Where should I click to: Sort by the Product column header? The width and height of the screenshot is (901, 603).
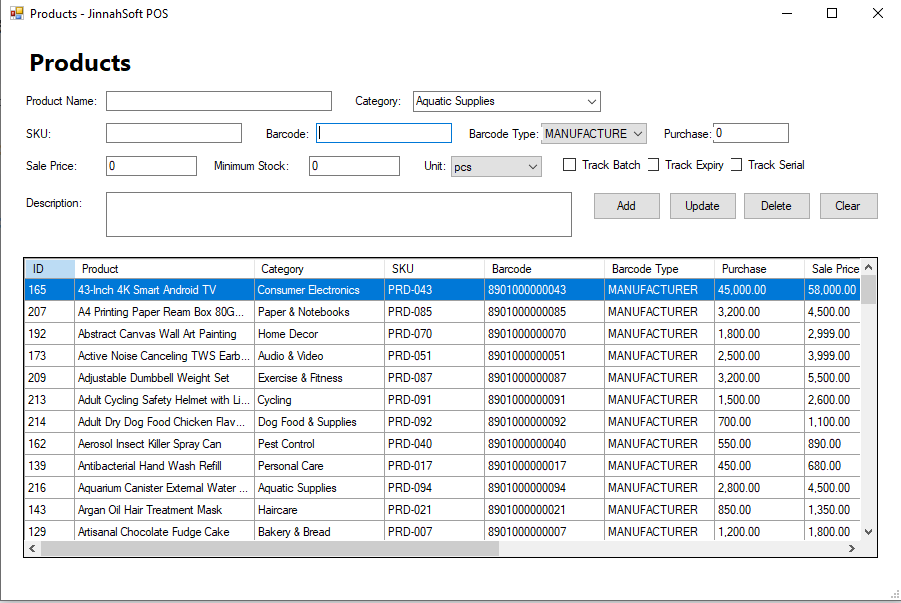click(164, 269)
